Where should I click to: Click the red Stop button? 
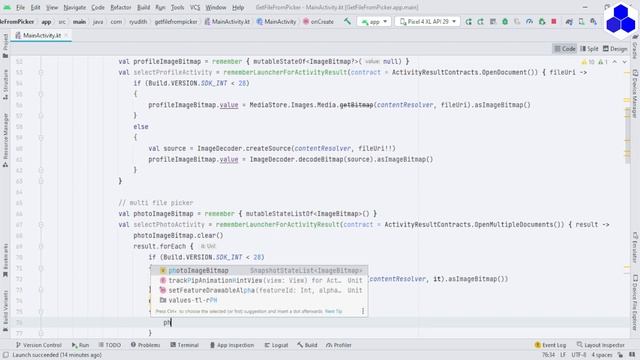pyautogui.click(x=554, y=22)
